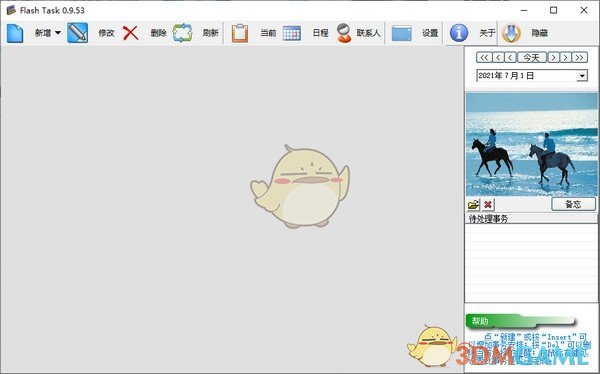600x374 pixels.
Task: Click the beach horse-riding photo
Action: pos(532,145)
